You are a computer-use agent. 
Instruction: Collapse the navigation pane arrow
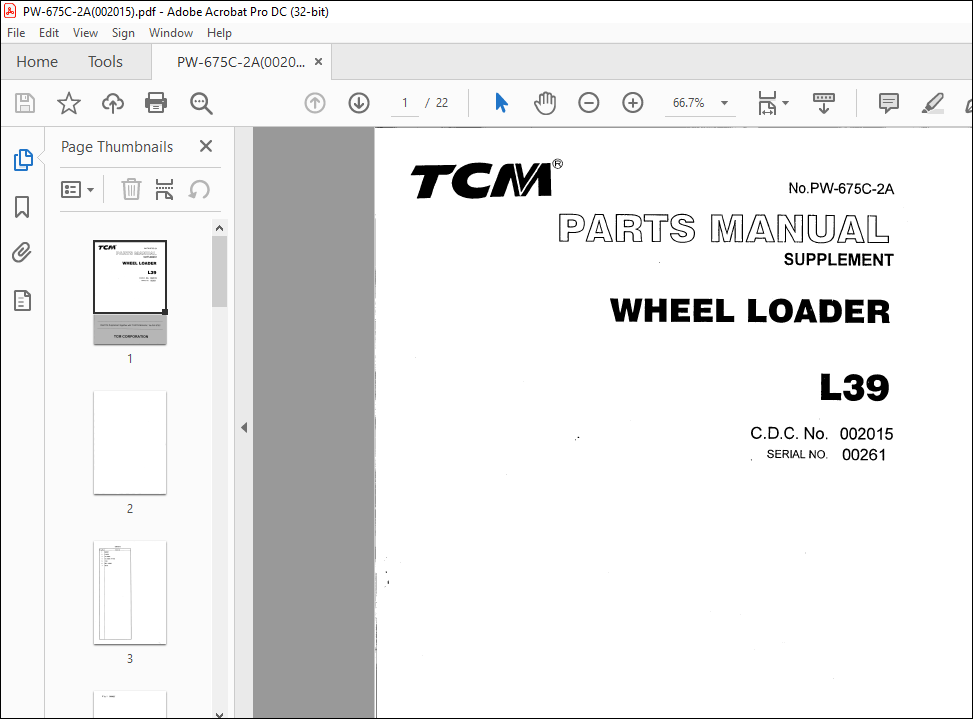(x=244, y=427)
